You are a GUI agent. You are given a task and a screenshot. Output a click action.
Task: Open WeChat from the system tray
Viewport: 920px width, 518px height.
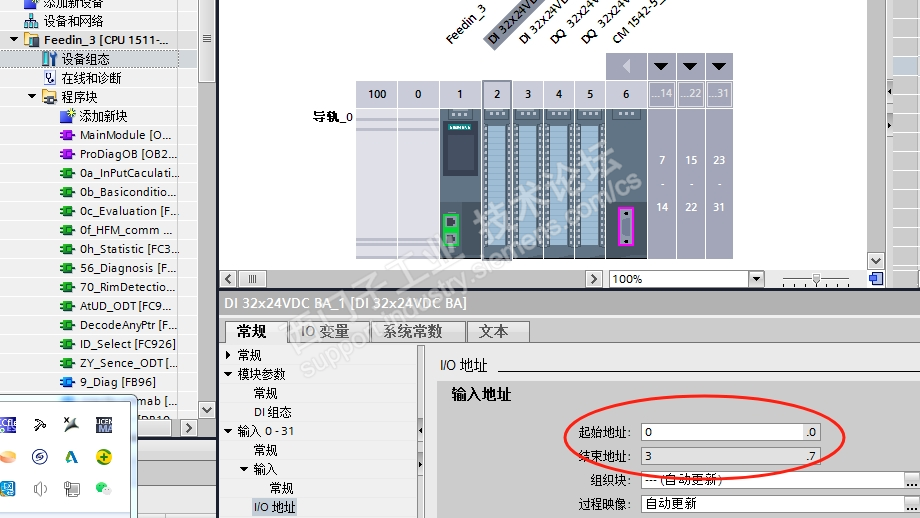(103, 488)
